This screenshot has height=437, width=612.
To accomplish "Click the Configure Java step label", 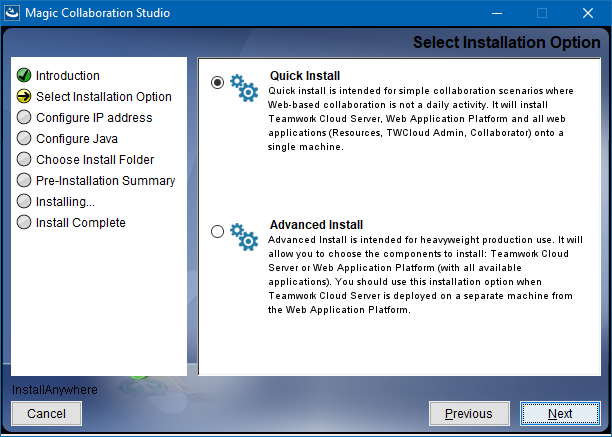I will tap(77, 139).
